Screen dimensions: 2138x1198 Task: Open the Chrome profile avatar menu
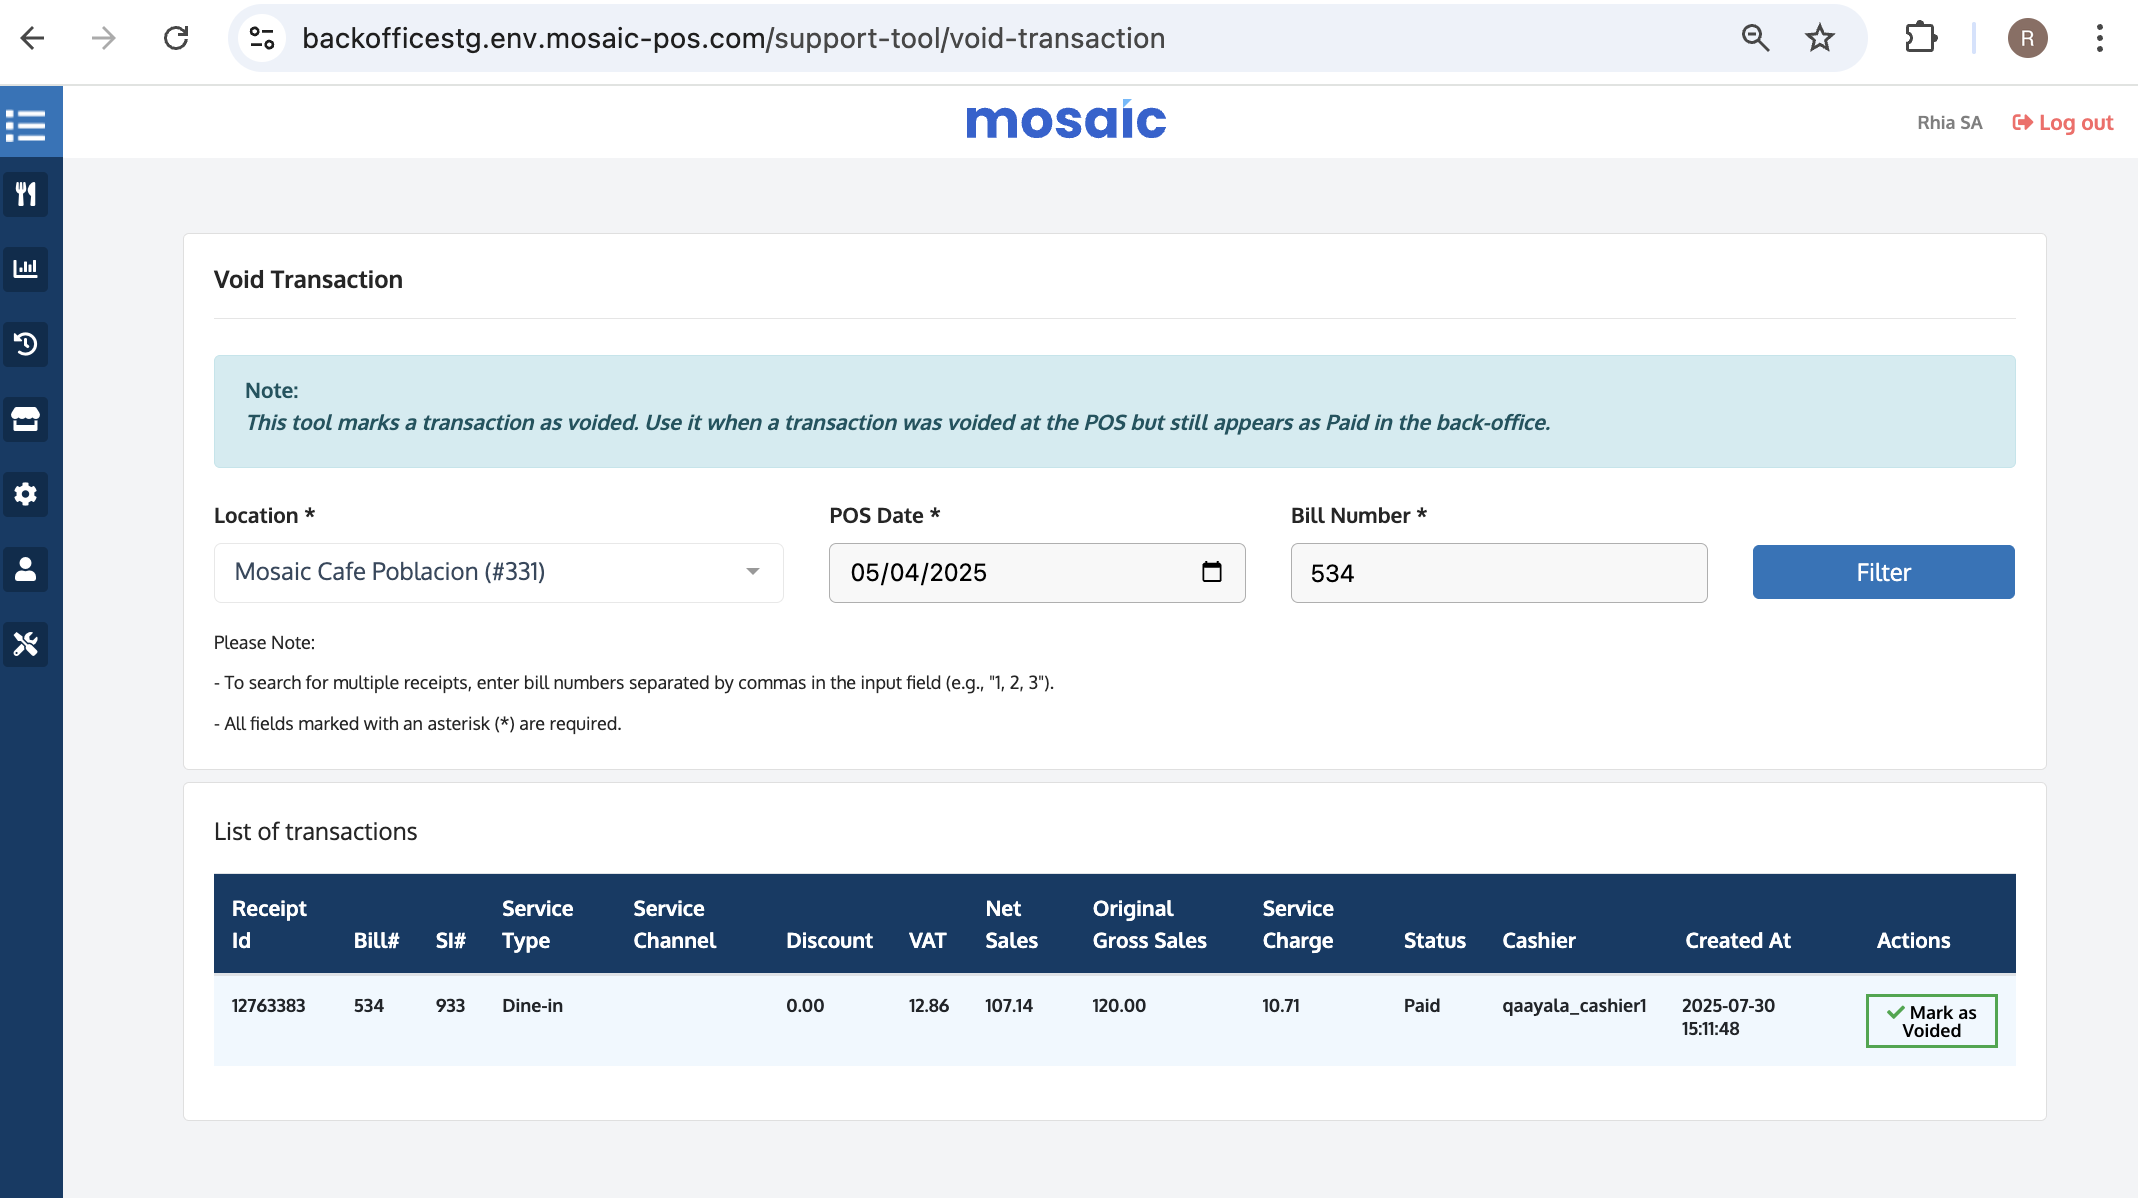[2027, 37]
